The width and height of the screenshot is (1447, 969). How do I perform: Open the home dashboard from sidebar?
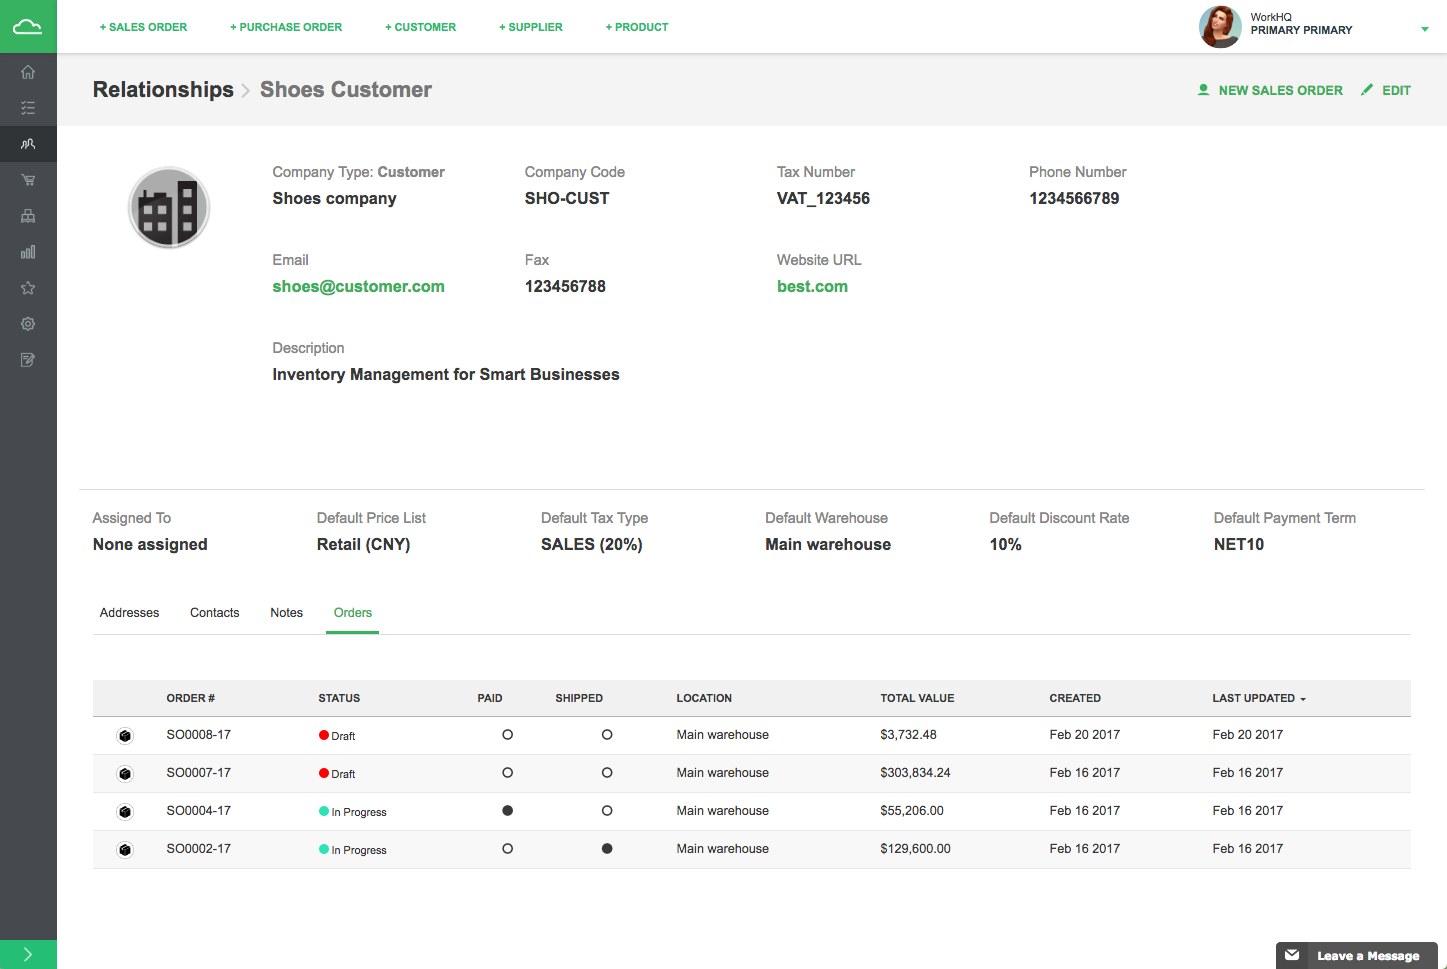(x=28, y=72)
